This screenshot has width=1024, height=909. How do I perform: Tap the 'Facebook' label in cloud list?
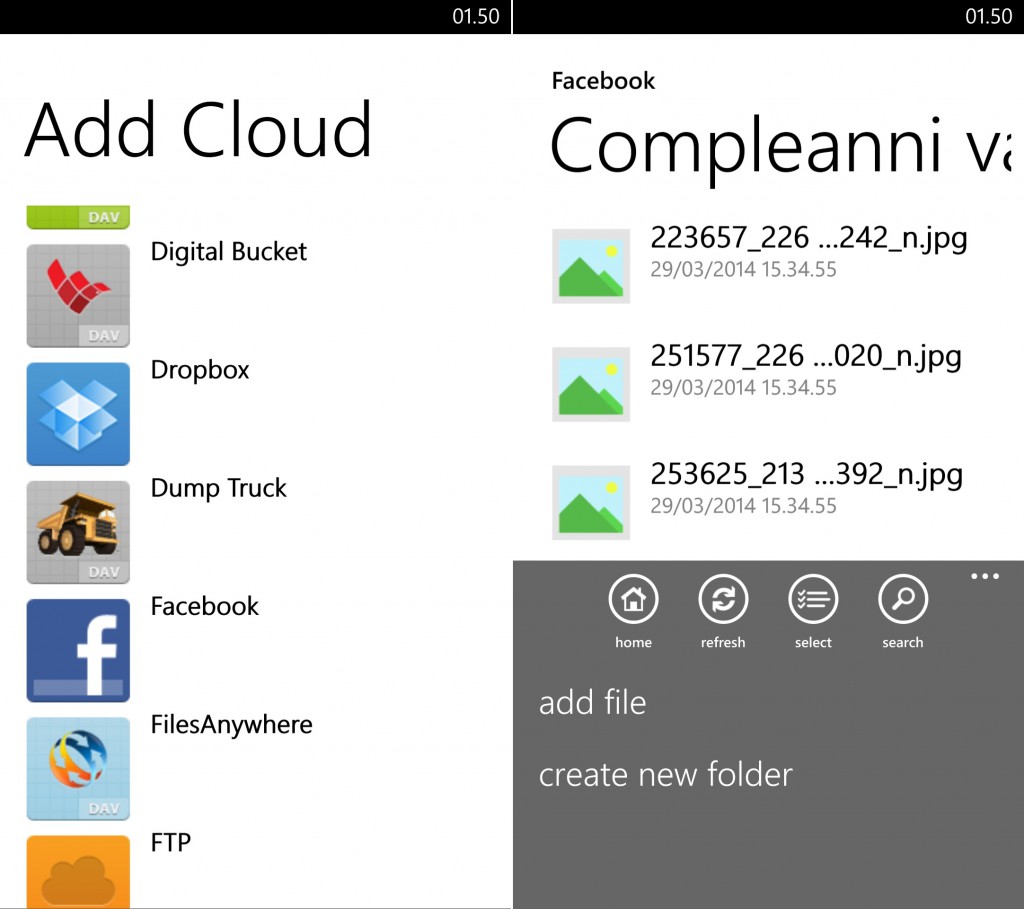coord(204,607)
